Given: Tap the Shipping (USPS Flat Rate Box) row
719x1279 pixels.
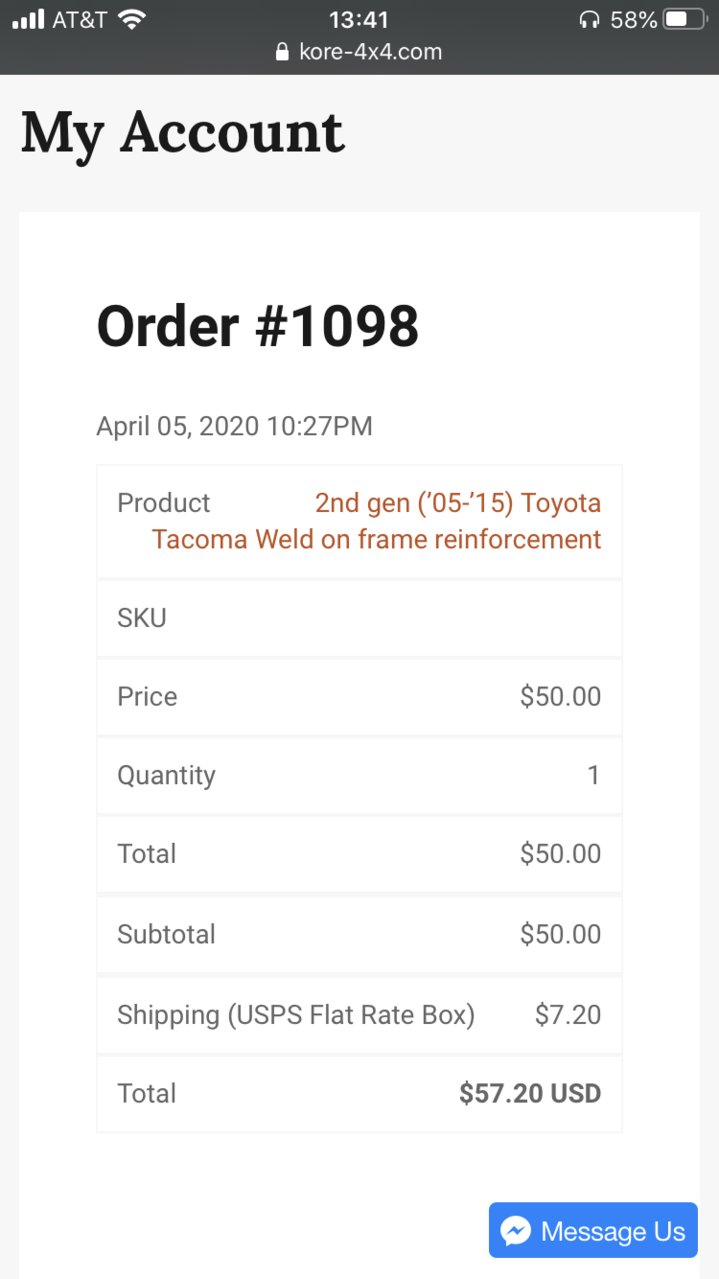Looking at the screenshot, I should [x=359, y=1015].
